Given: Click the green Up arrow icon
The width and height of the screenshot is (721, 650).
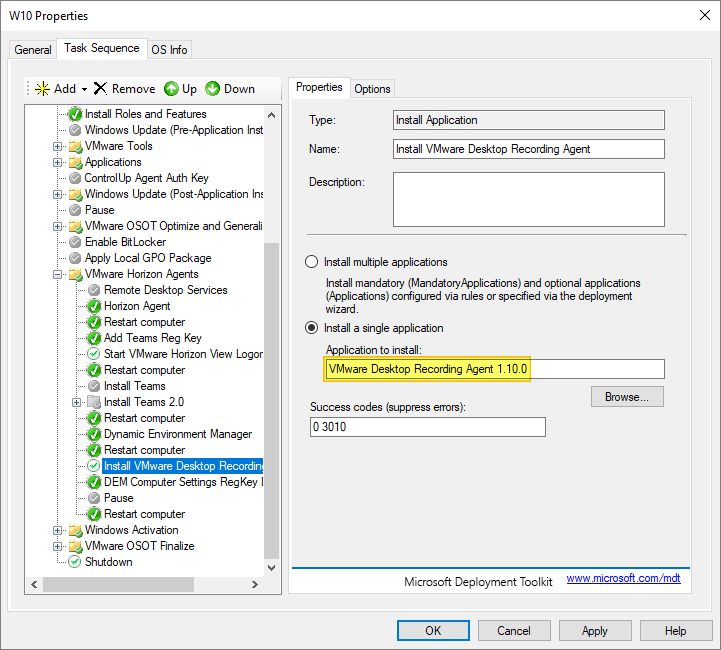Looking at the screenshot, I should coord(171,89).
